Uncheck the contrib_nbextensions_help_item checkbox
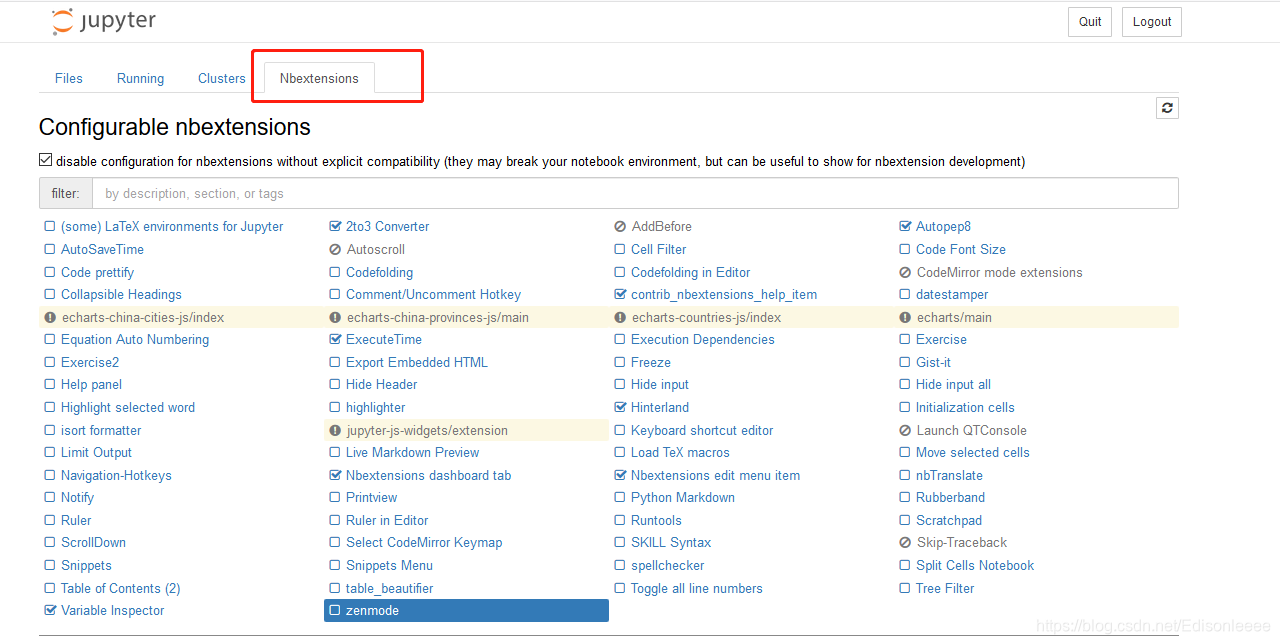 click(621, 295)
